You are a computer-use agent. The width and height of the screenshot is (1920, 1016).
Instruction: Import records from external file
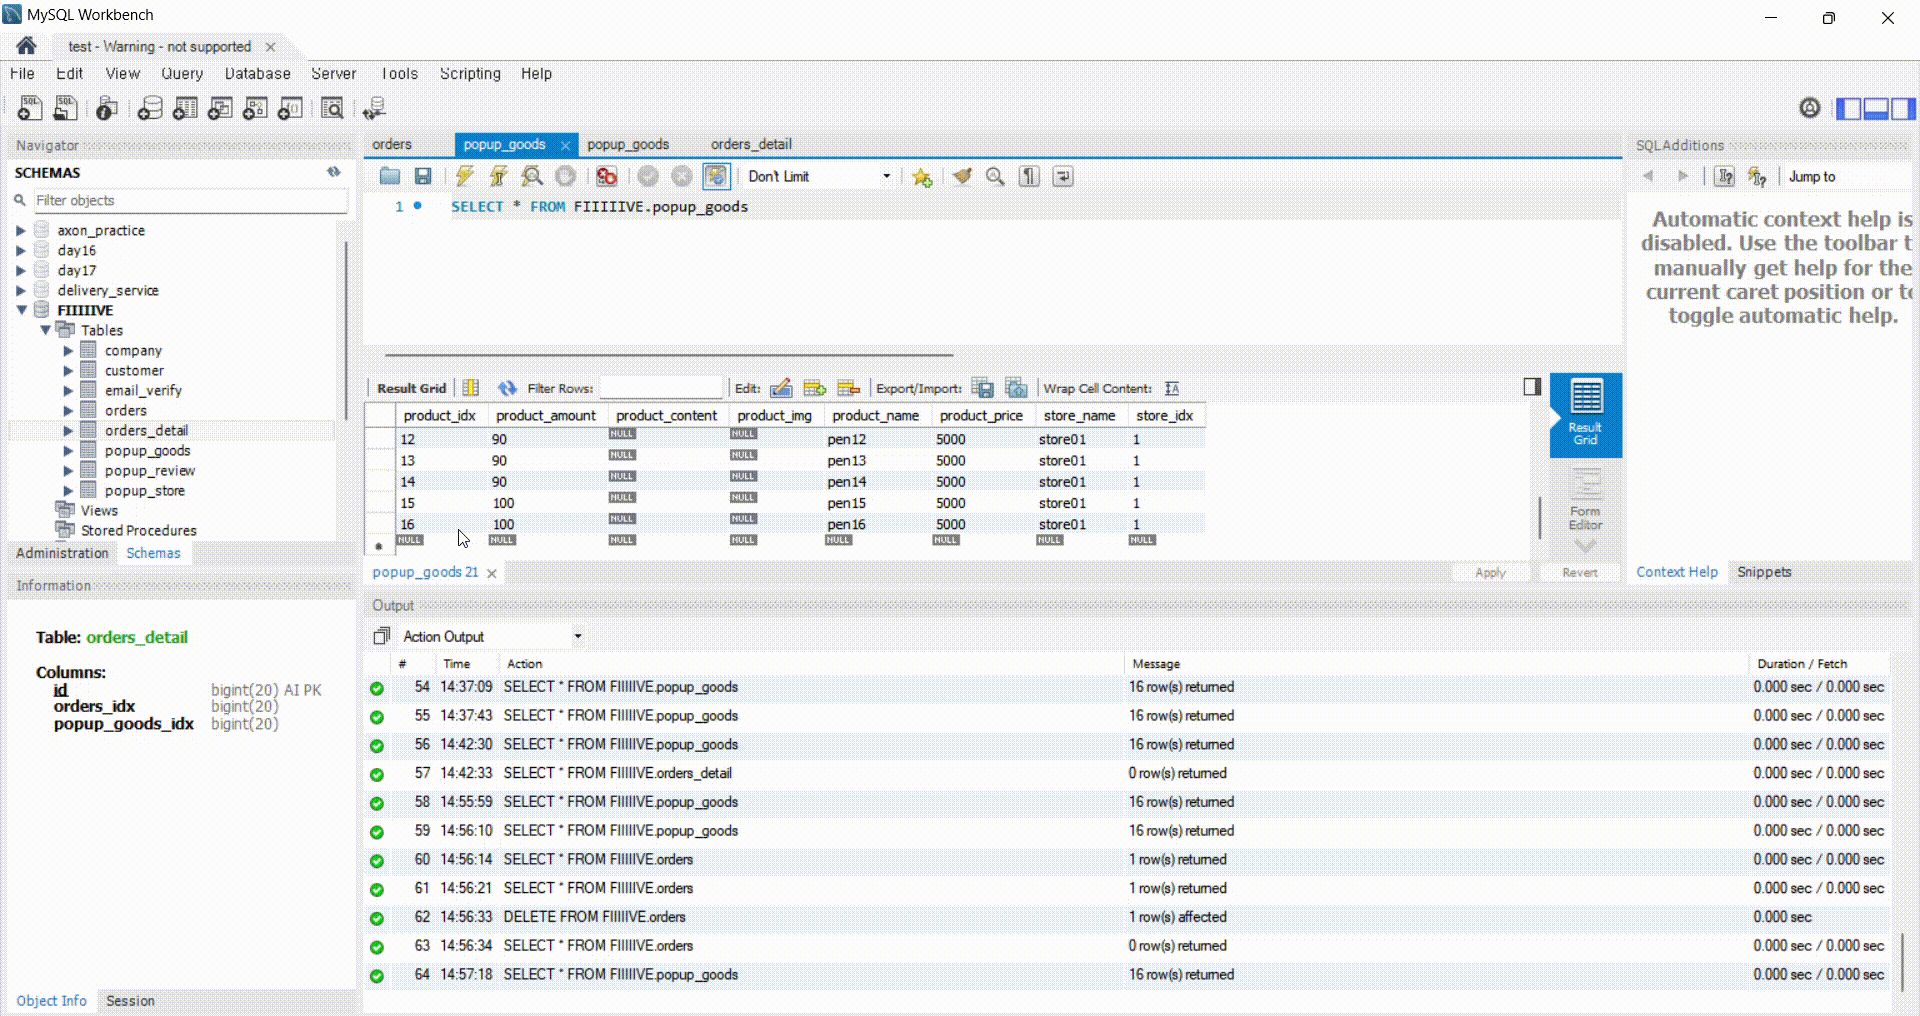[1017, 388]
